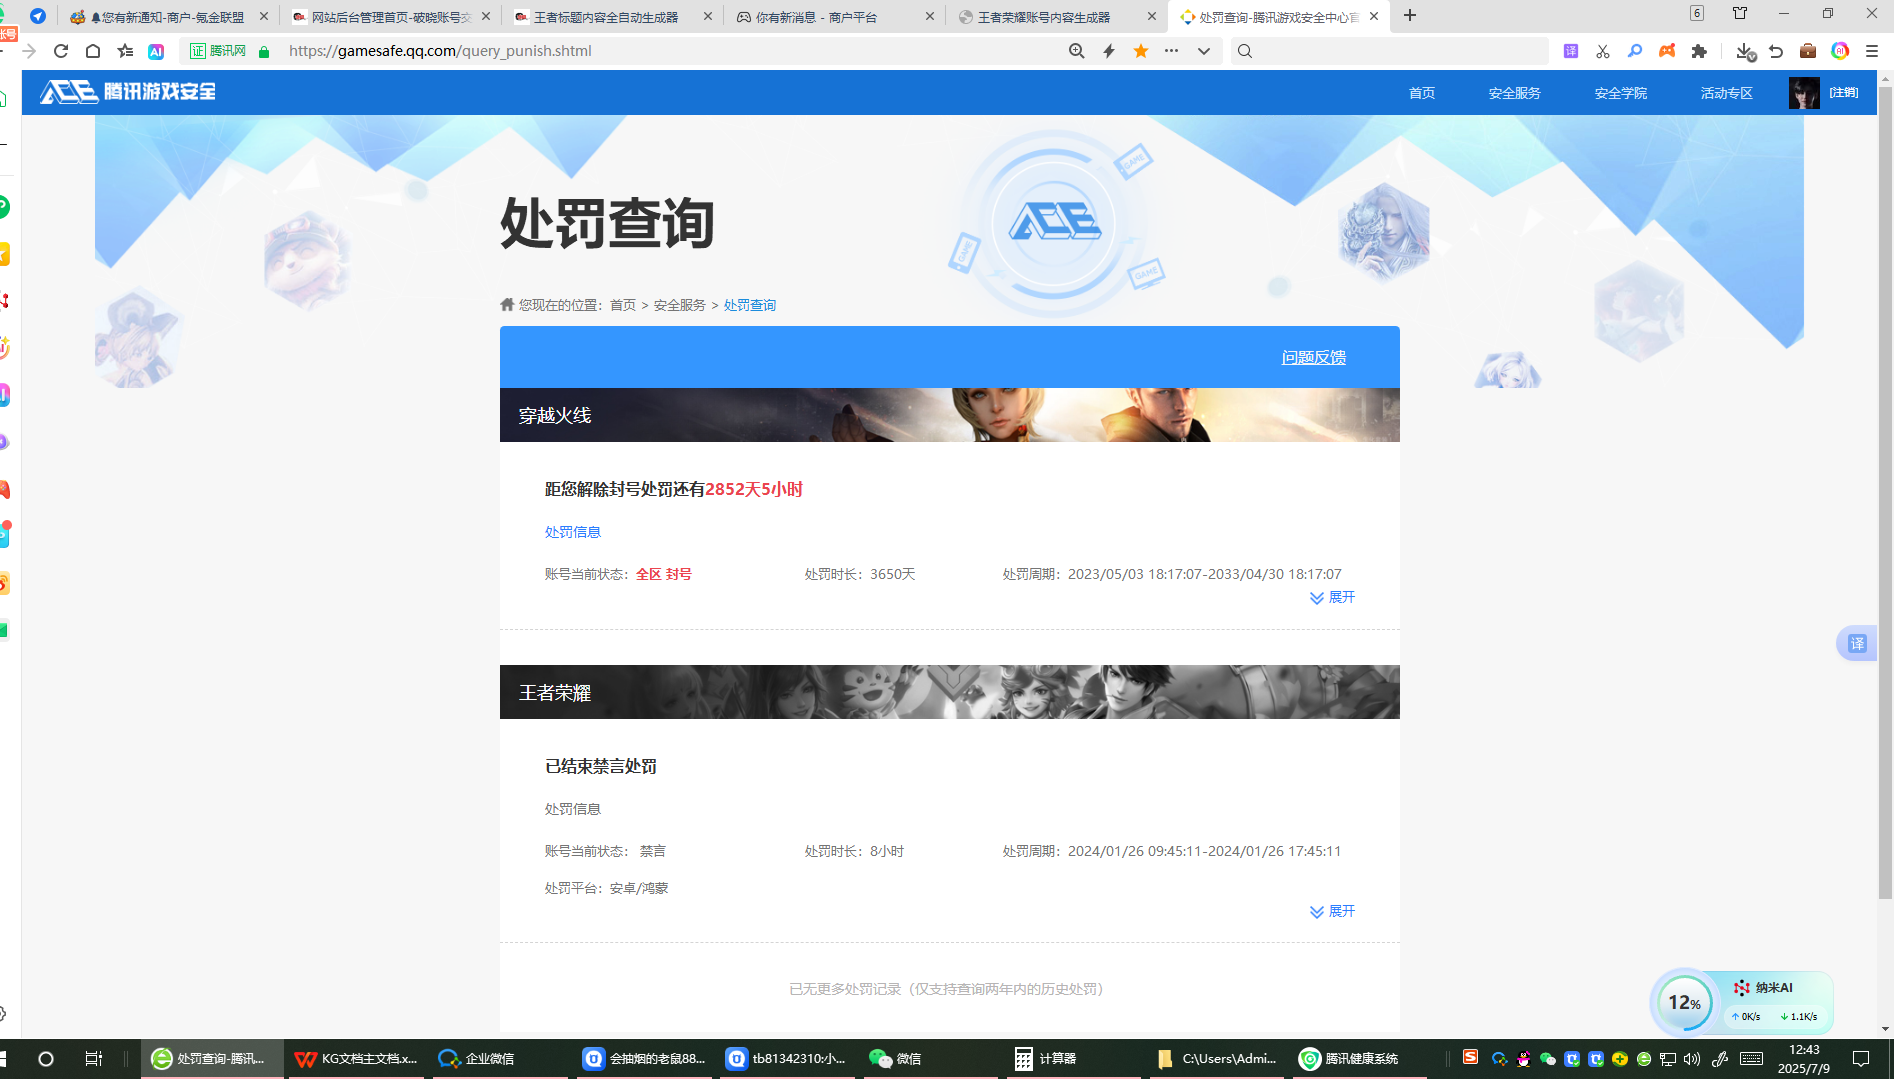Click the undo/restore closed tab icon
The image size is (1894, 1079).
(x=1776, y=51)
